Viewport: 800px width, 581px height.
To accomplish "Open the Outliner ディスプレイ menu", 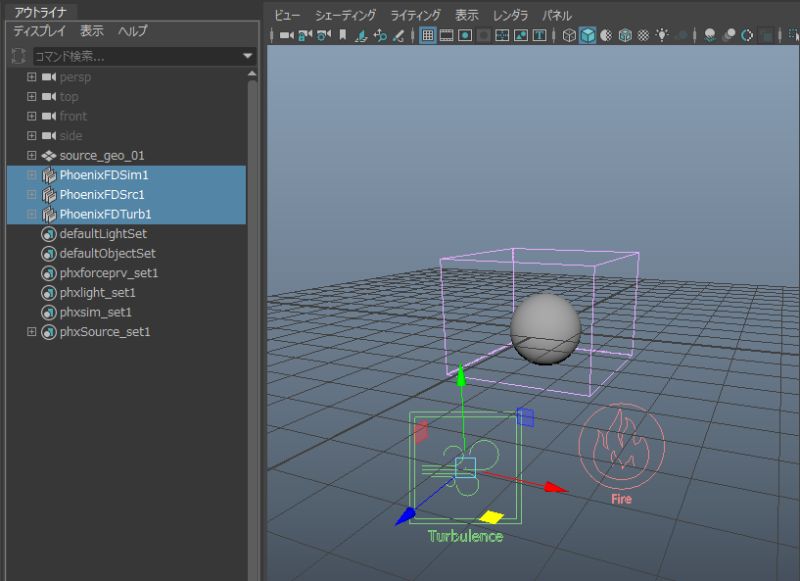I will point(39,31).
